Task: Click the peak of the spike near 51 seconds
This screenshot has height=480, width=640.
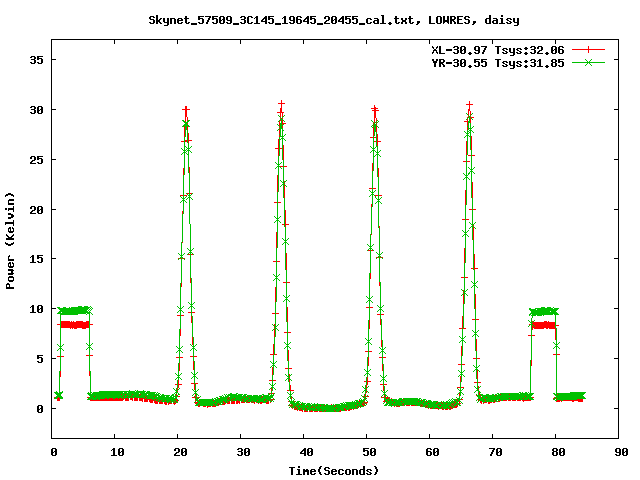Action: 375,109
